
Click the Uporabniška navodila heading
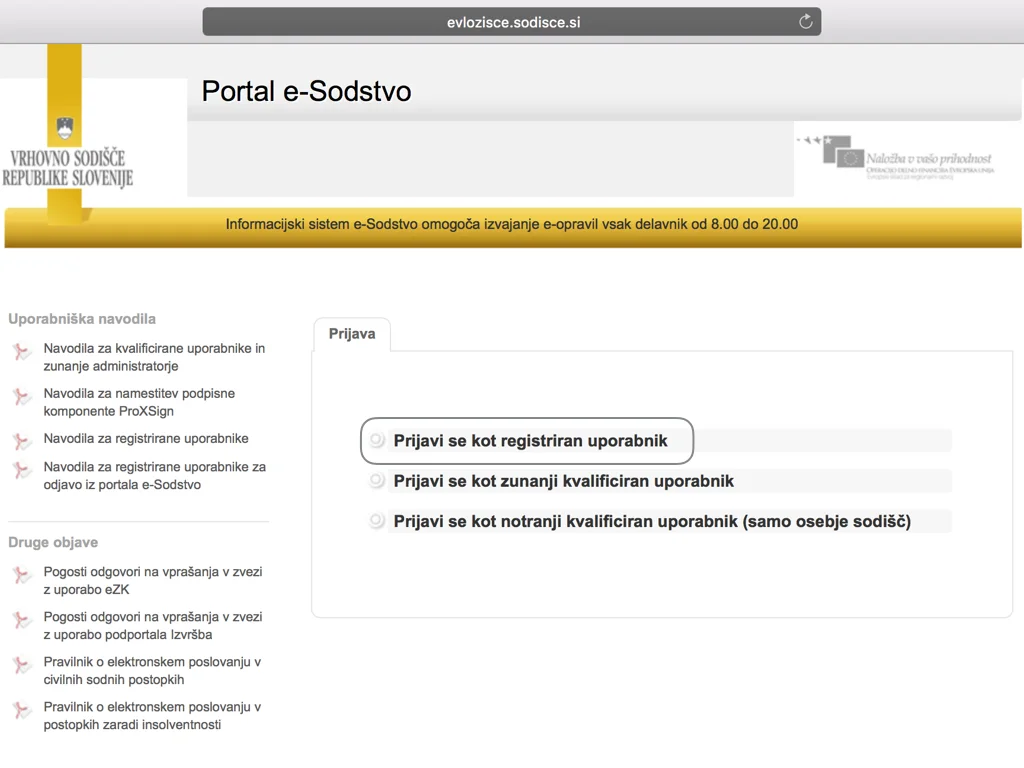[82, 319]
